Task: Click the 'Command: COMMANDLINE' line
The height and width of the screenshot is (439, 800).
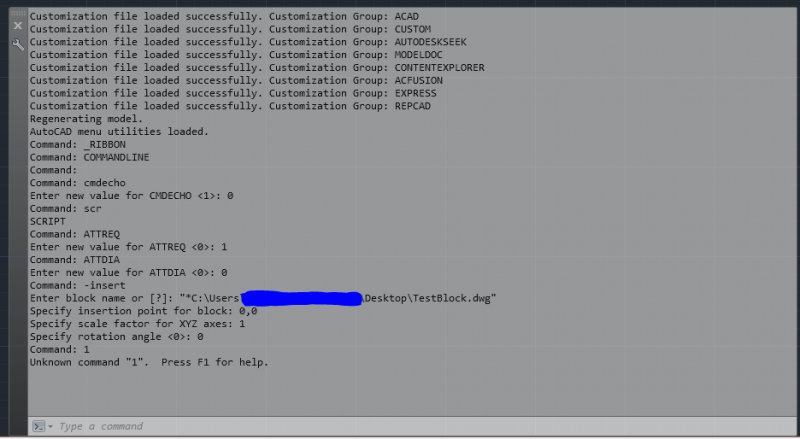Action: click(x=89, y=157)
